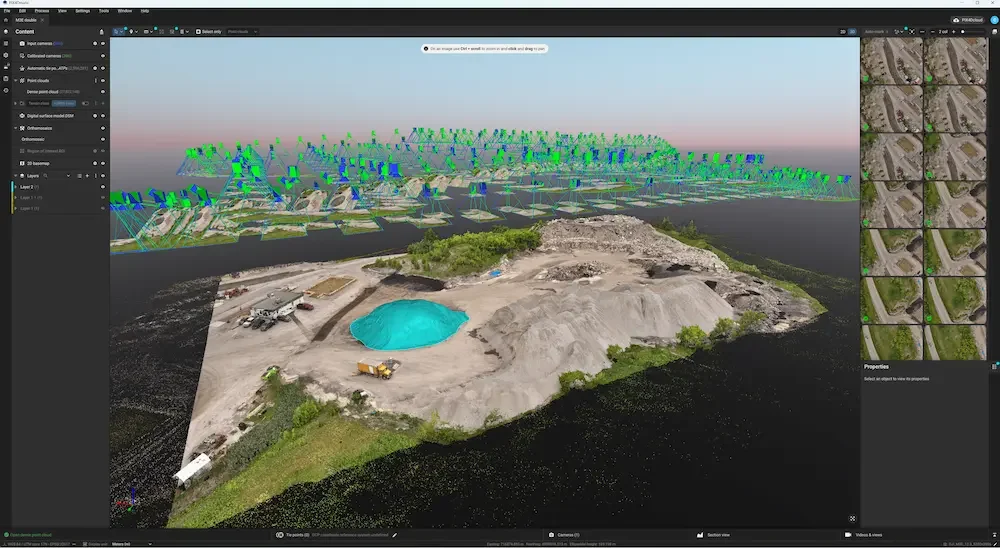Screen dimensions: 1000x548
Task: Open the Help menu
Action: tap(145, 11)
